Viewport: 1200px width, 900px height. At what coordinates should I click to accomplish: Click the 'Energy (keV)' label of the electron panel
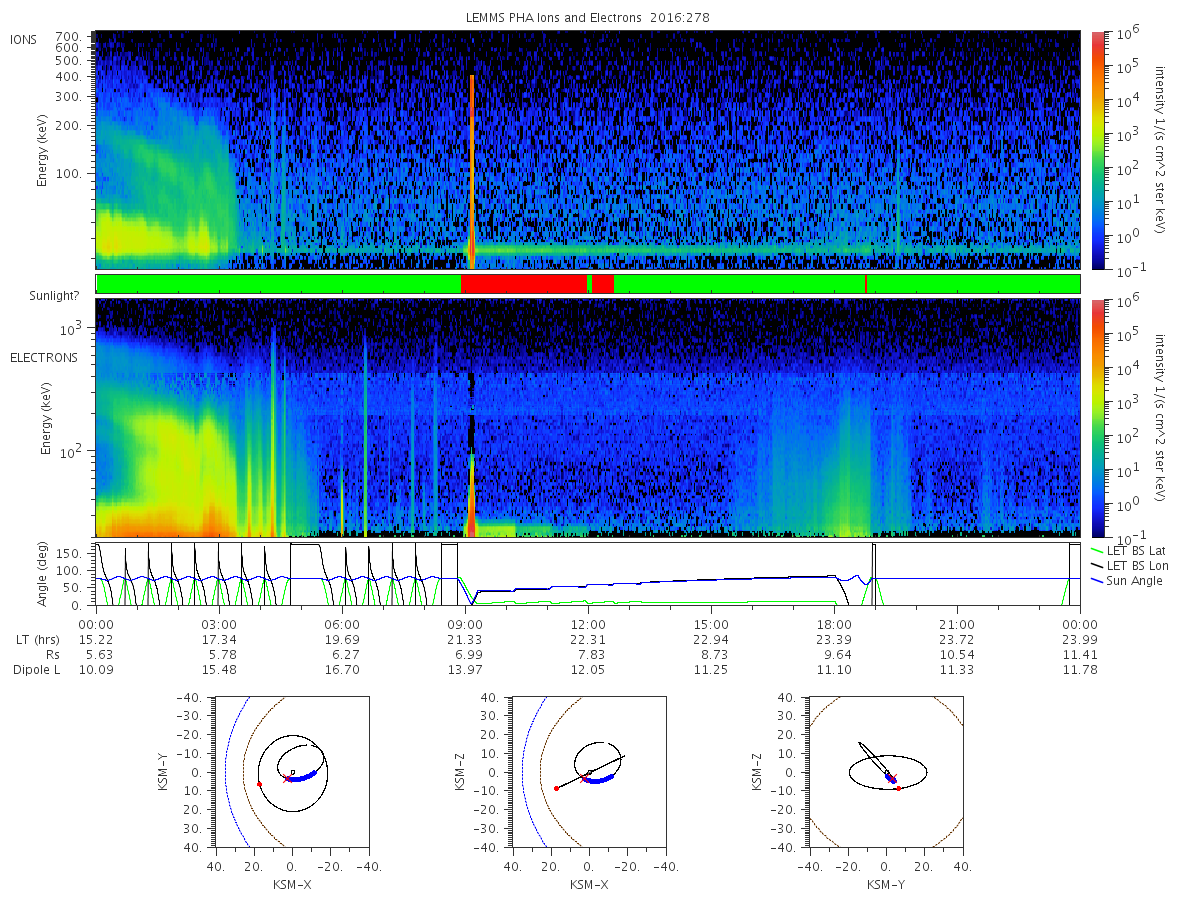click(x=45, y=418)
